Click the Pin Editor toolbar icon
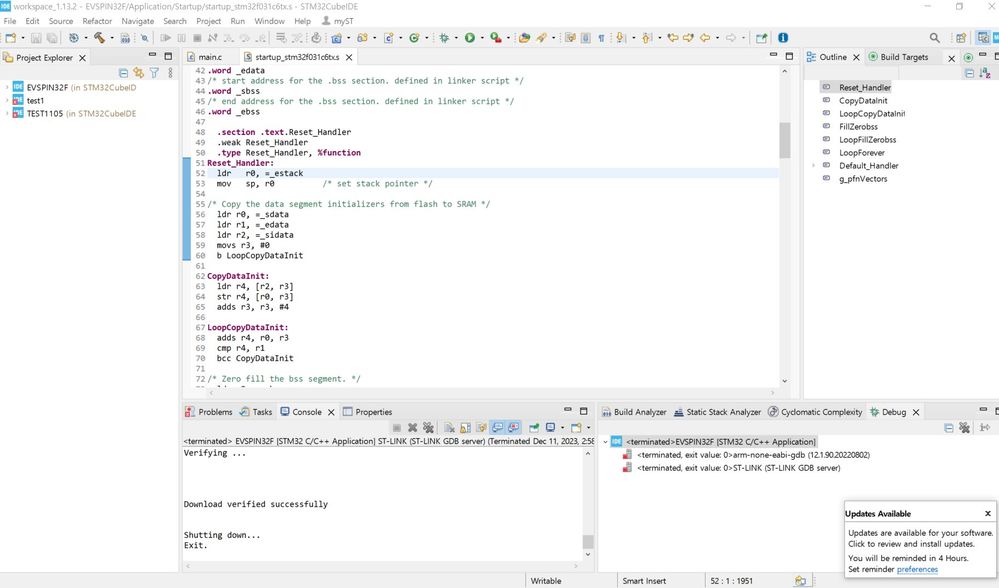Image resolution: width=999 pixels, height=588 pixels. coord(761,38)
